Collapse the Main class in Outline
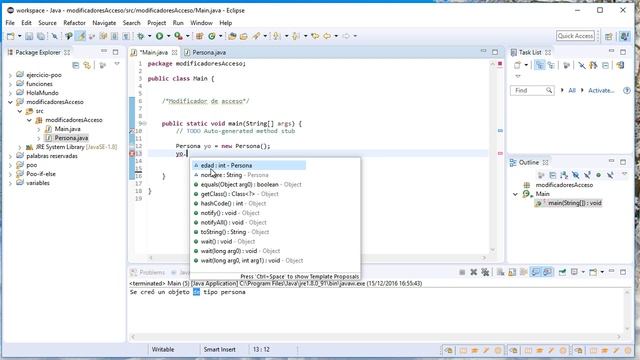640x360 pixels. coord(516,194)
